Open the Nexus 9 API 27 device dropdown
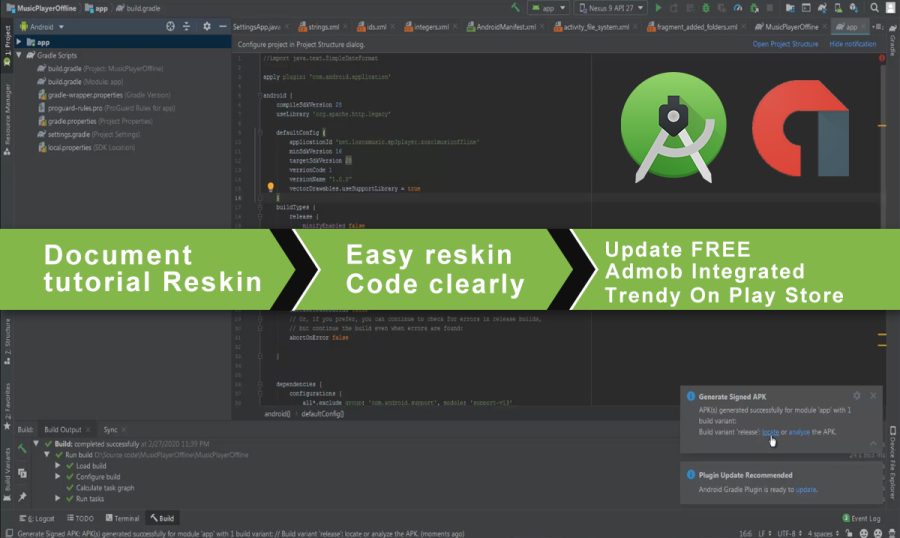The image size is (900, 538). coord(611,8)
